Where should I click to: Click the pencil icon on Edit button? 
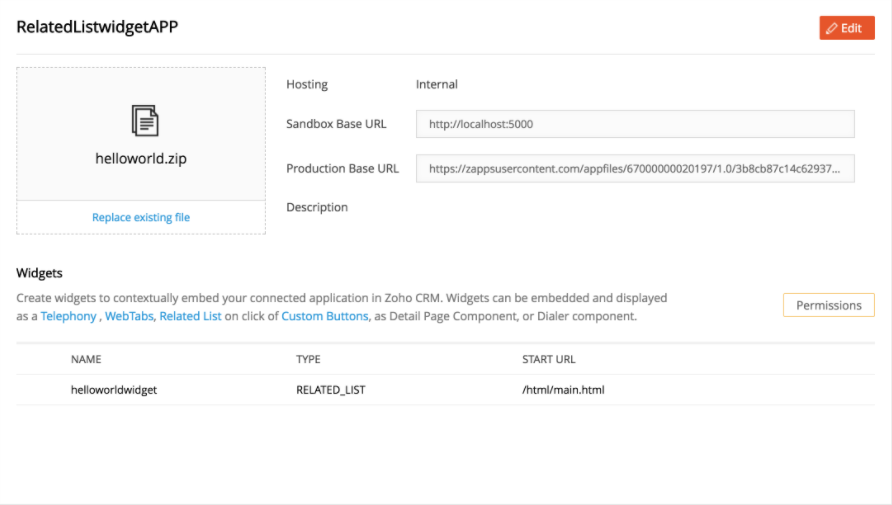[832, 28]
